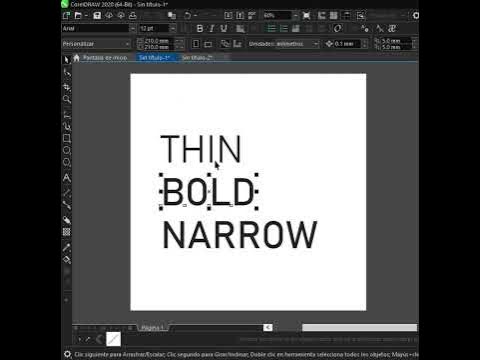The image size is (480, 360).
Task: Switch to the Sin título-1 tab
Action: pos(154,58)
